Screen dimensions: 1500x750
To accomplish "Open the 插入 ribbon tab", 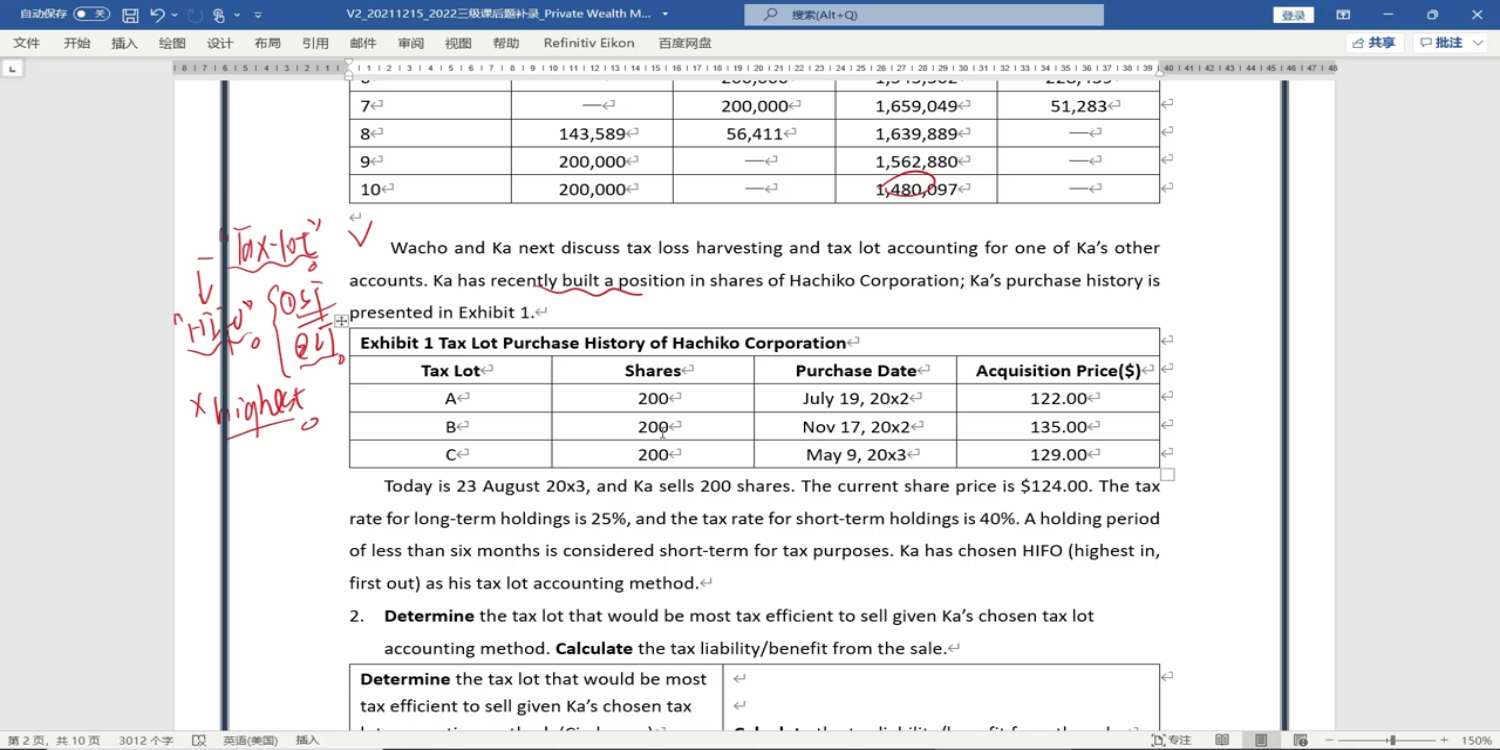I will [x=124, y=43].
